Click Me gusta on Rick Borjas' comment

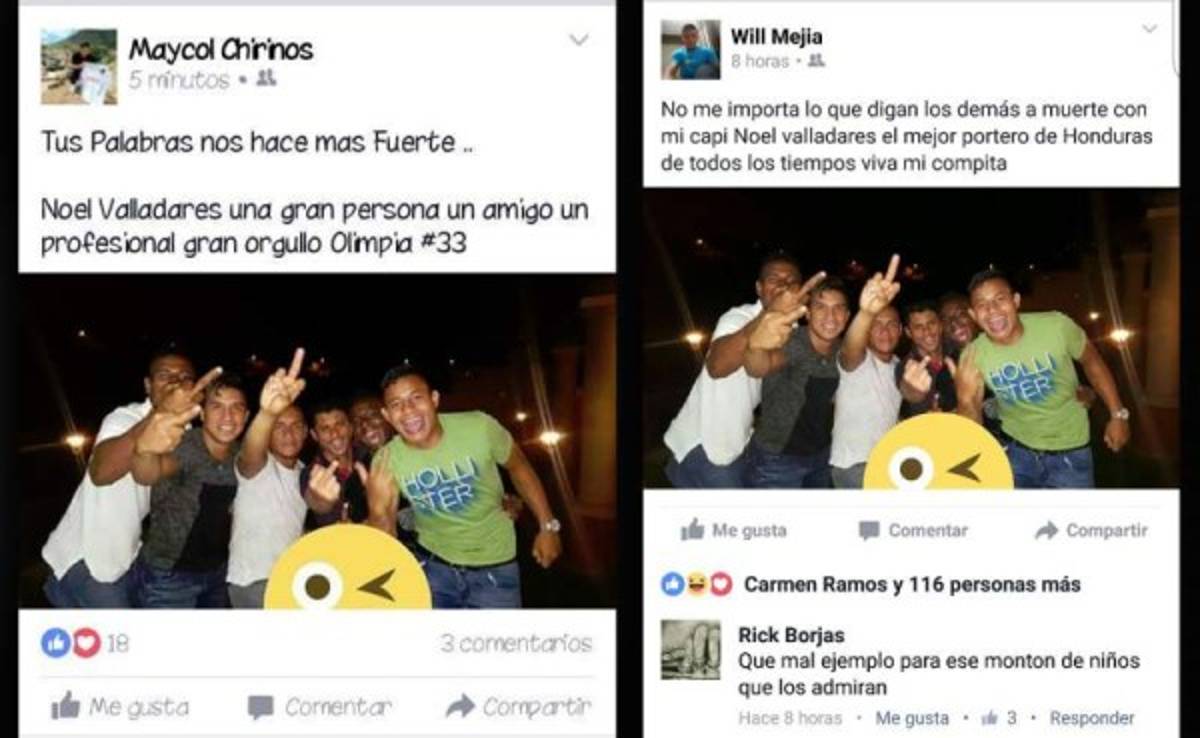[912, 718]
